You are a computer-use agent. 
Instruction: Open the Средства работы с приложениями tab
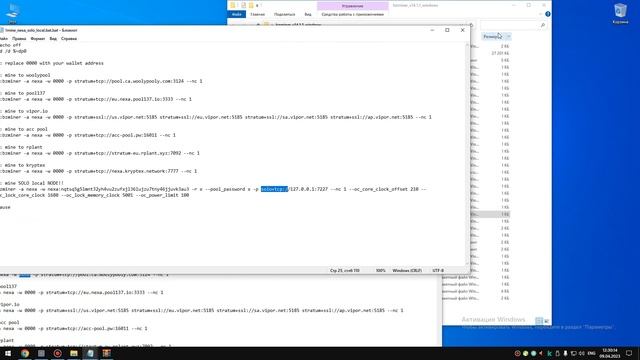[353, 14]
